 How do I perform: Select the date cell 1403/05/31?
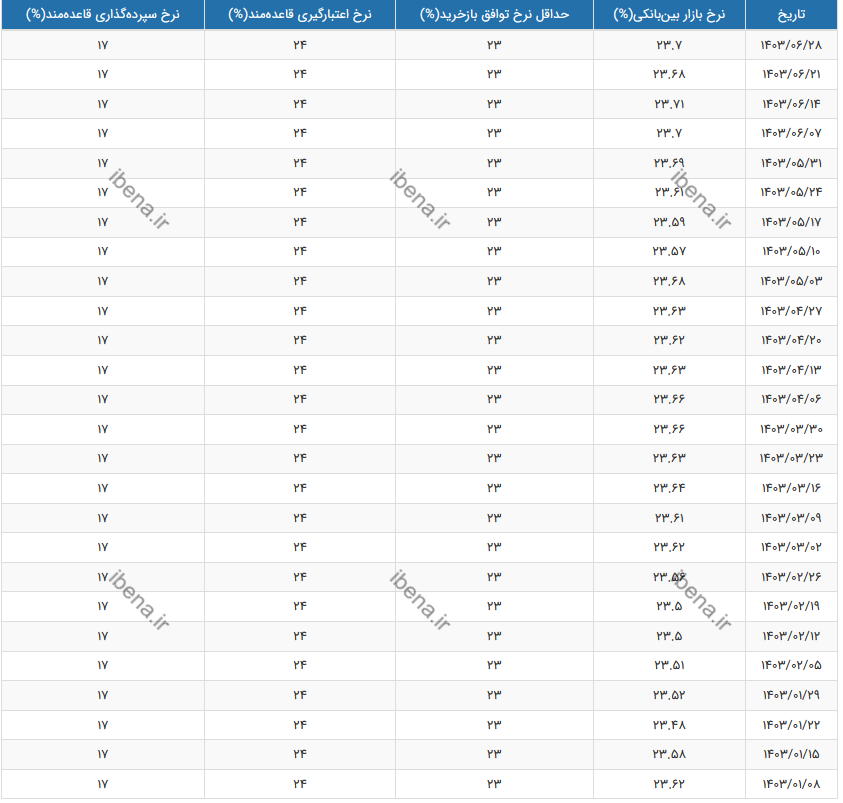tap(792, 164)
